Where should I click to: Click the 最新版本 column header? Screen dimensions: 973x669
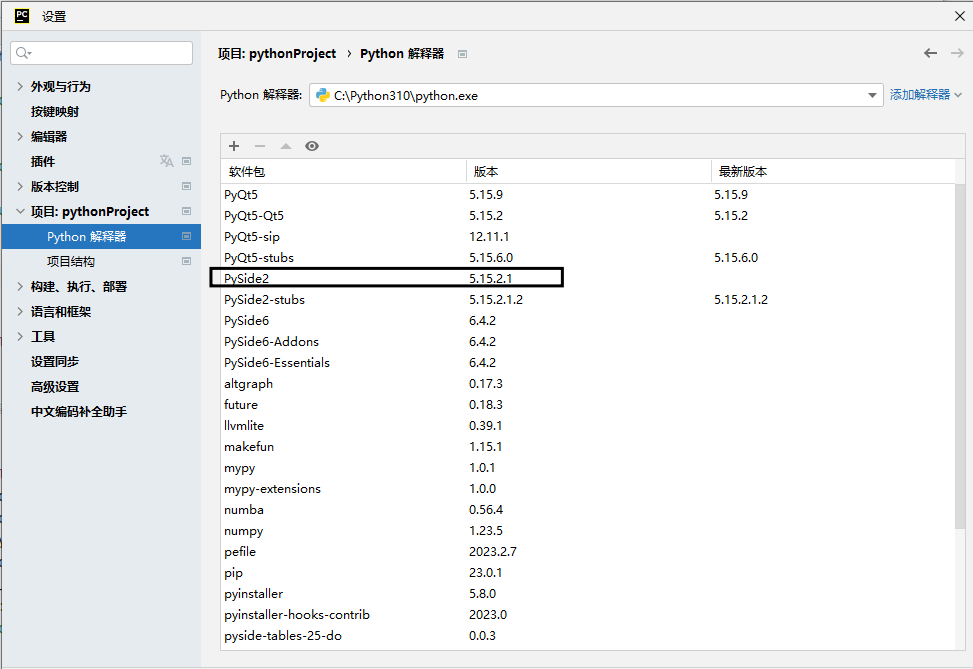833,171
